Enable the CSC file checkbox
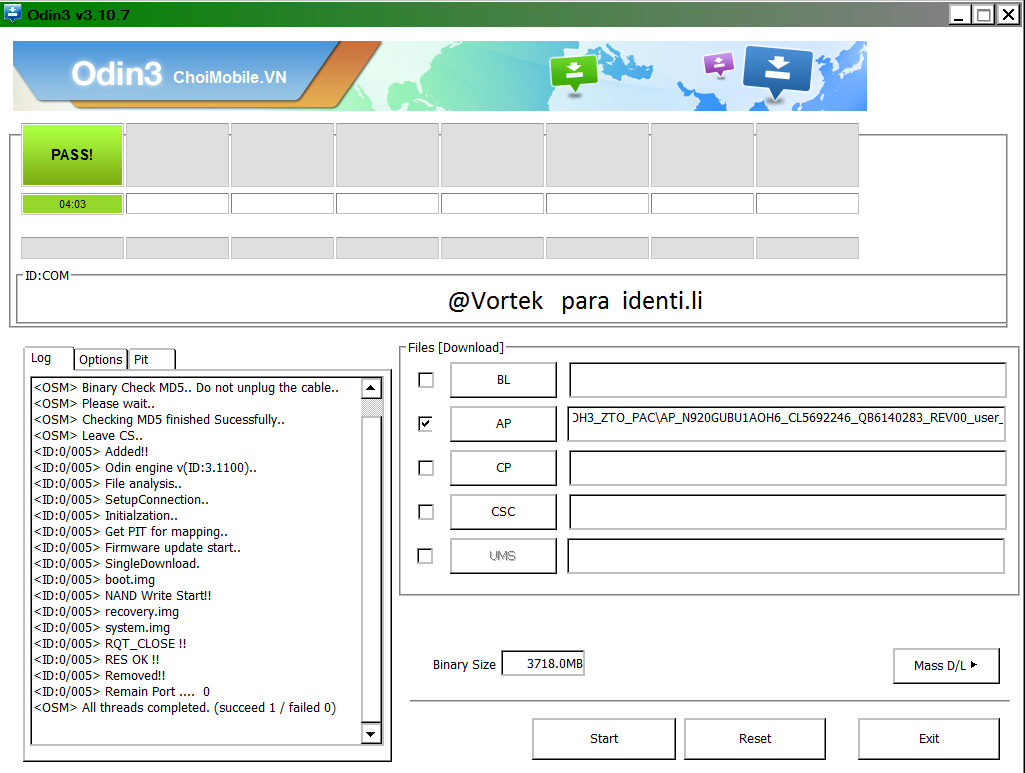This screenshot has height=773, width=1025. click(426, 512)
